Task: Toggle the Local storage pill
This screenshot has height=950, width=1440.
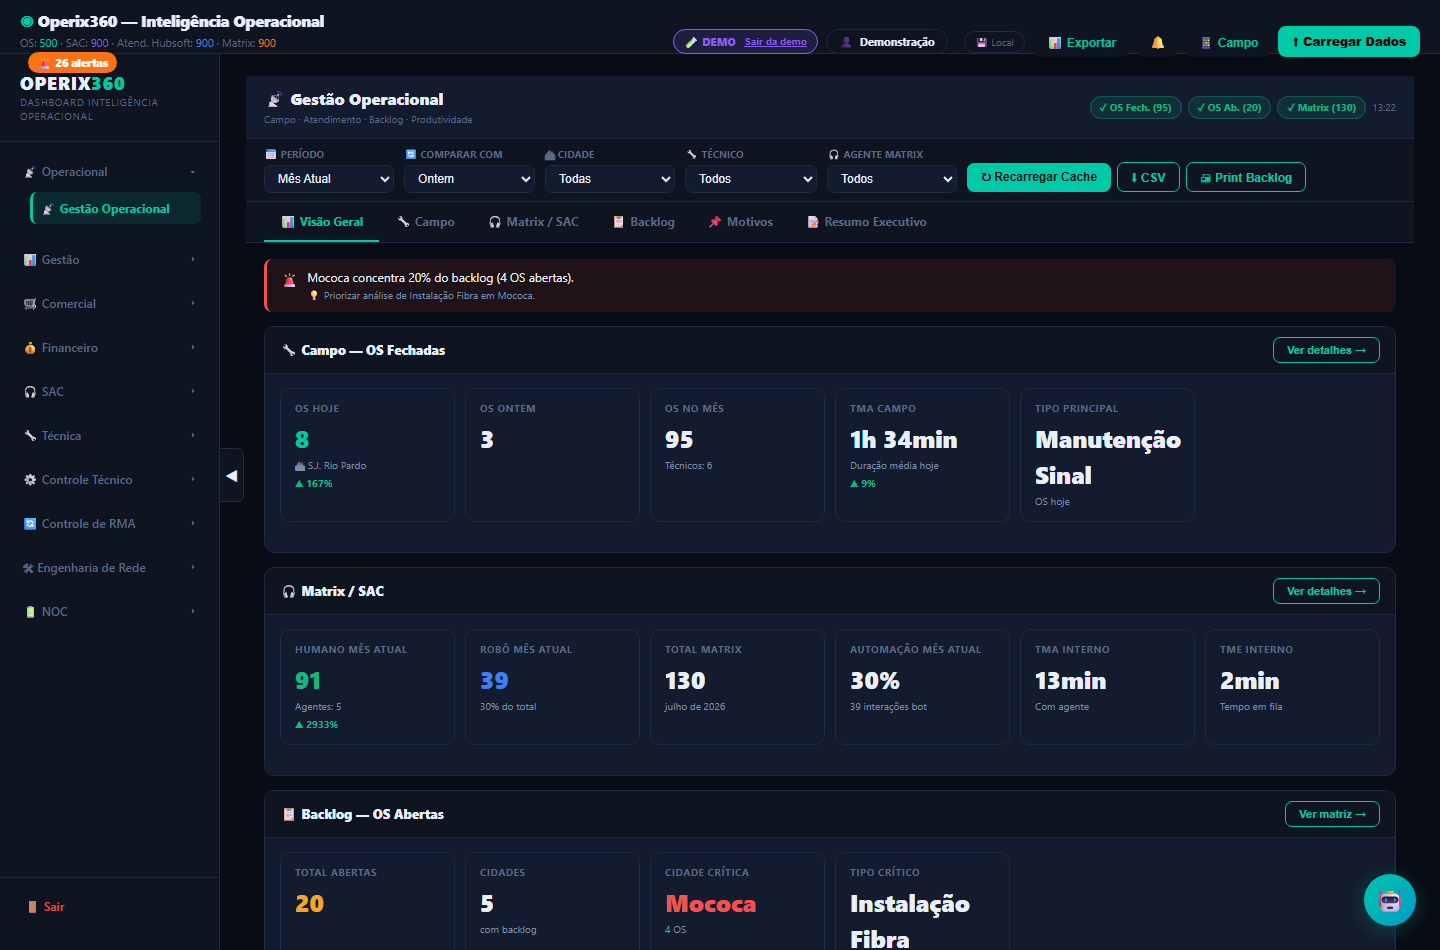Action: [994, 42]
